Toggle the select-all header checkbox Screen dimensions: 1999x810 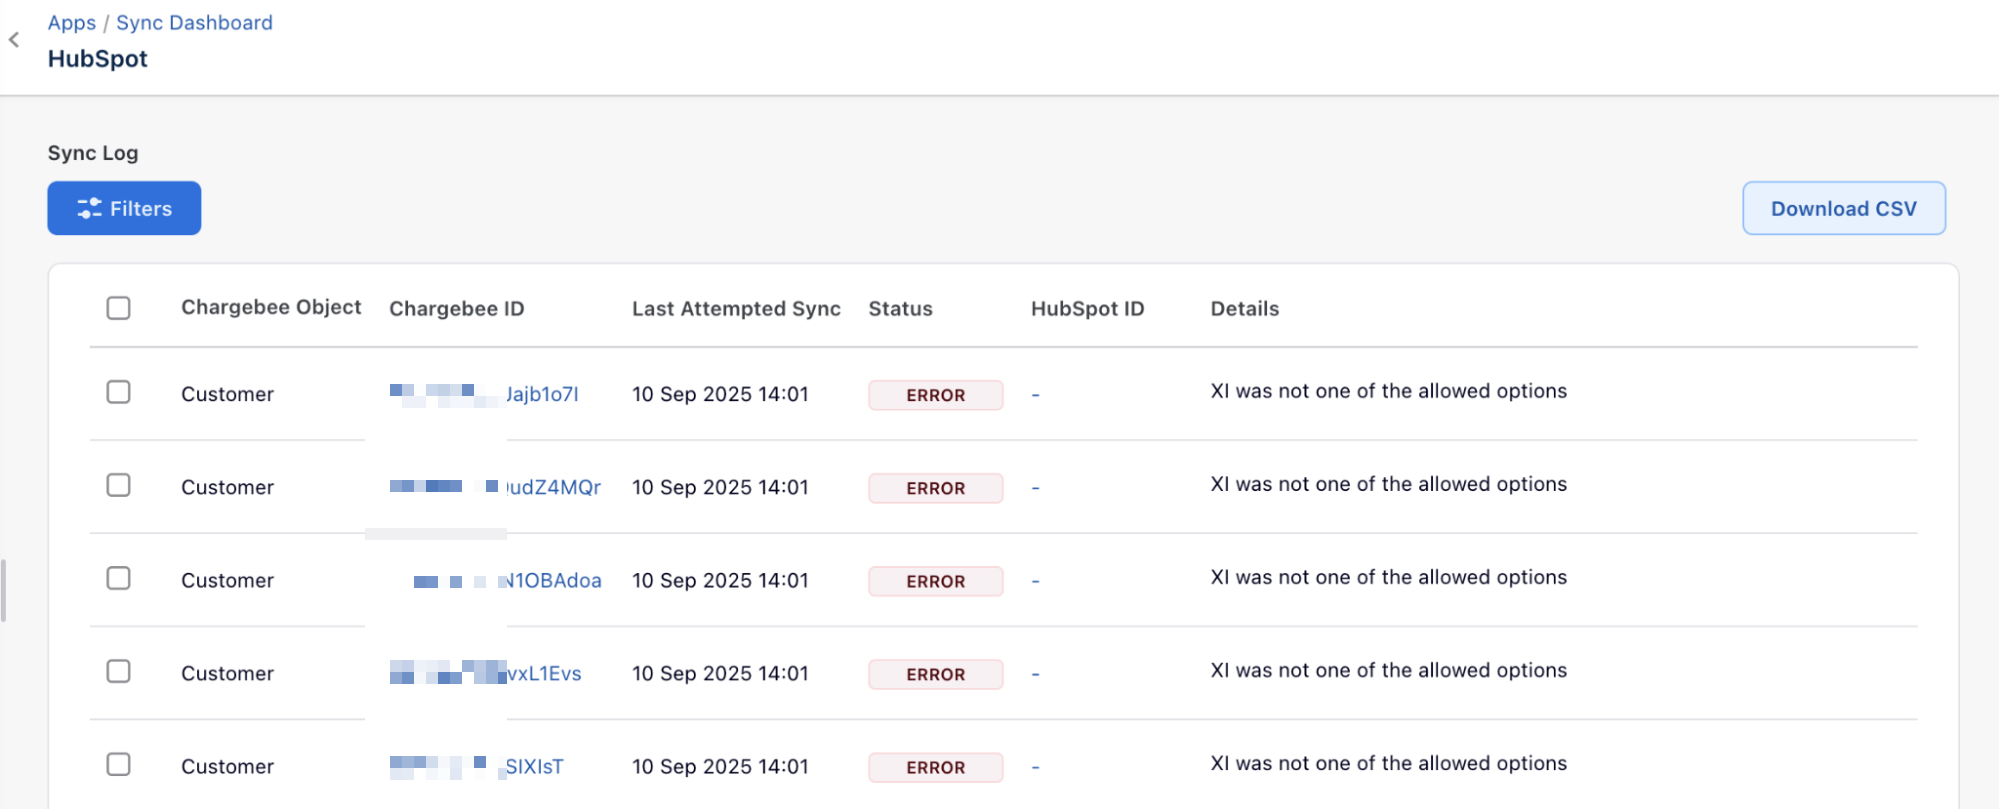click(x=119, y=308)
